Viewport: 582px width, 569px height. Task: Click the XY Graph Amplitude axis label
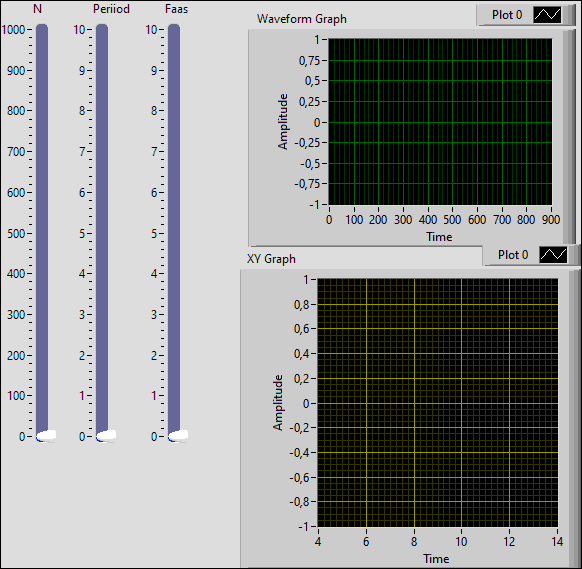click(278, 403)
